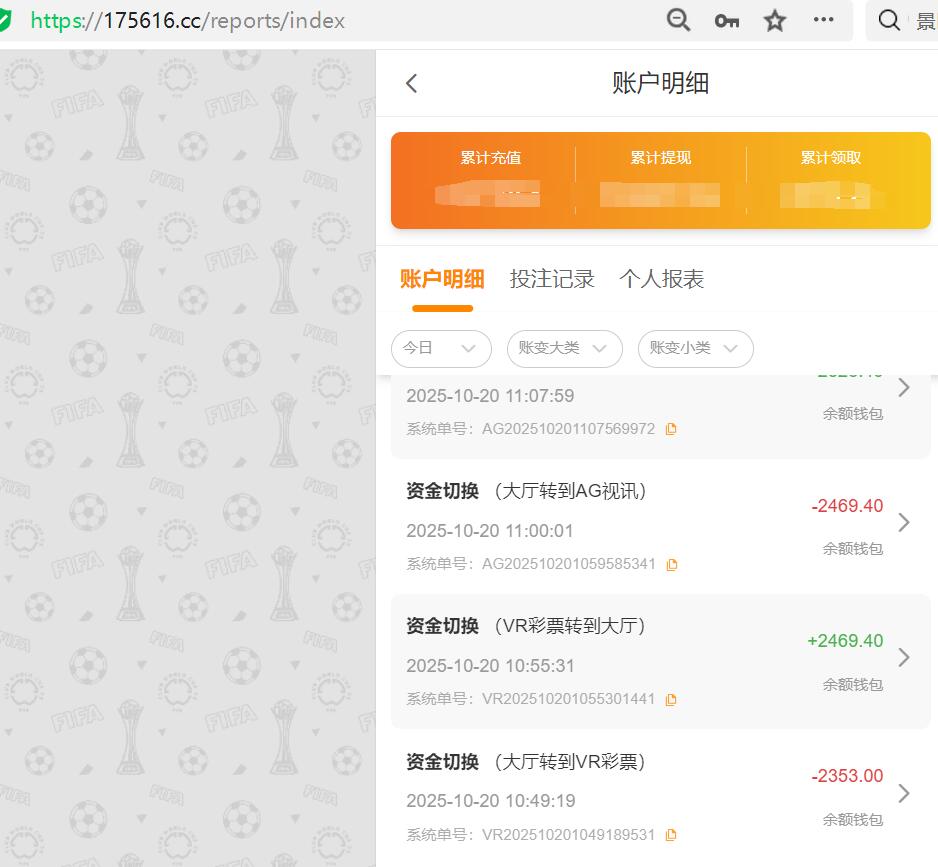Copy order number VR202510201055301441 via copy icon
Screen dimensions: 938x867
[x=671, y=699]
